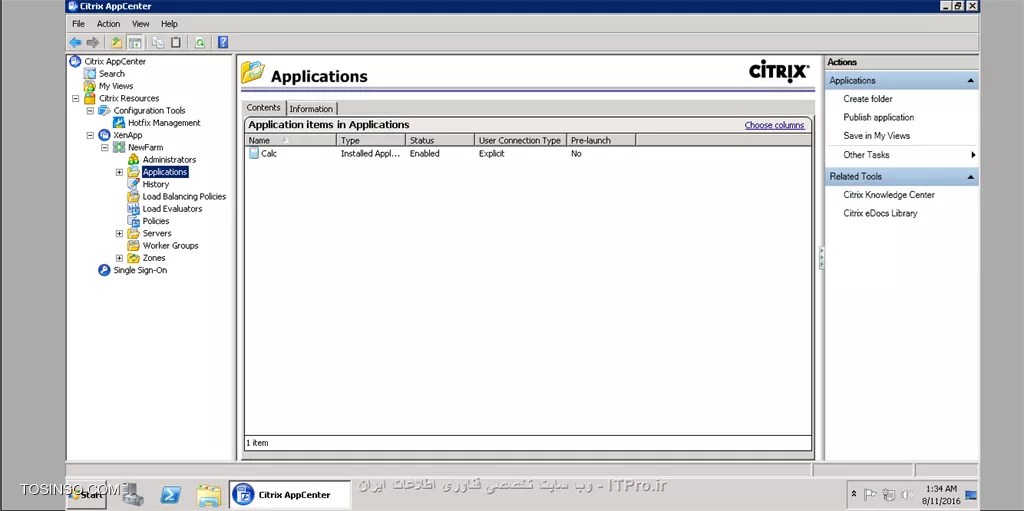This screenshot has height=511, width=1024.
Task: Click the 'Explicit' cell in the Calc row
Action: 492,154
